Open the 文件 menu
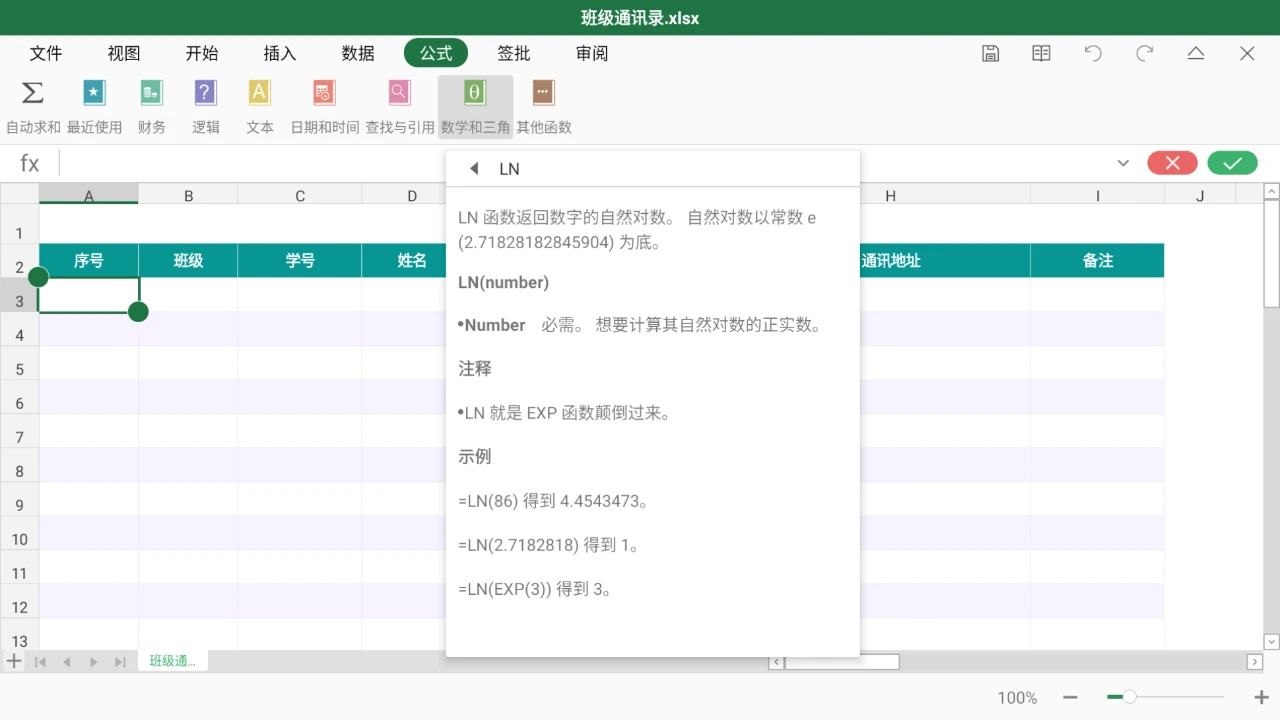This screenshot has height=720, width=1280. point(46,54)
